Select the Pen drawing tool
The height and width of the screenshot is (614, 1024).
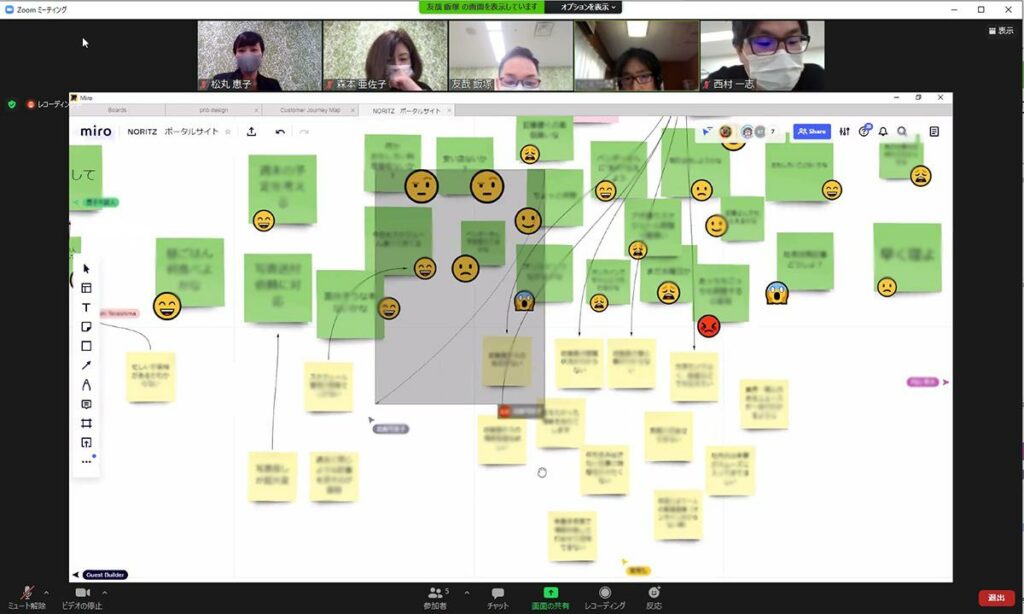click(x=86, y=385)
